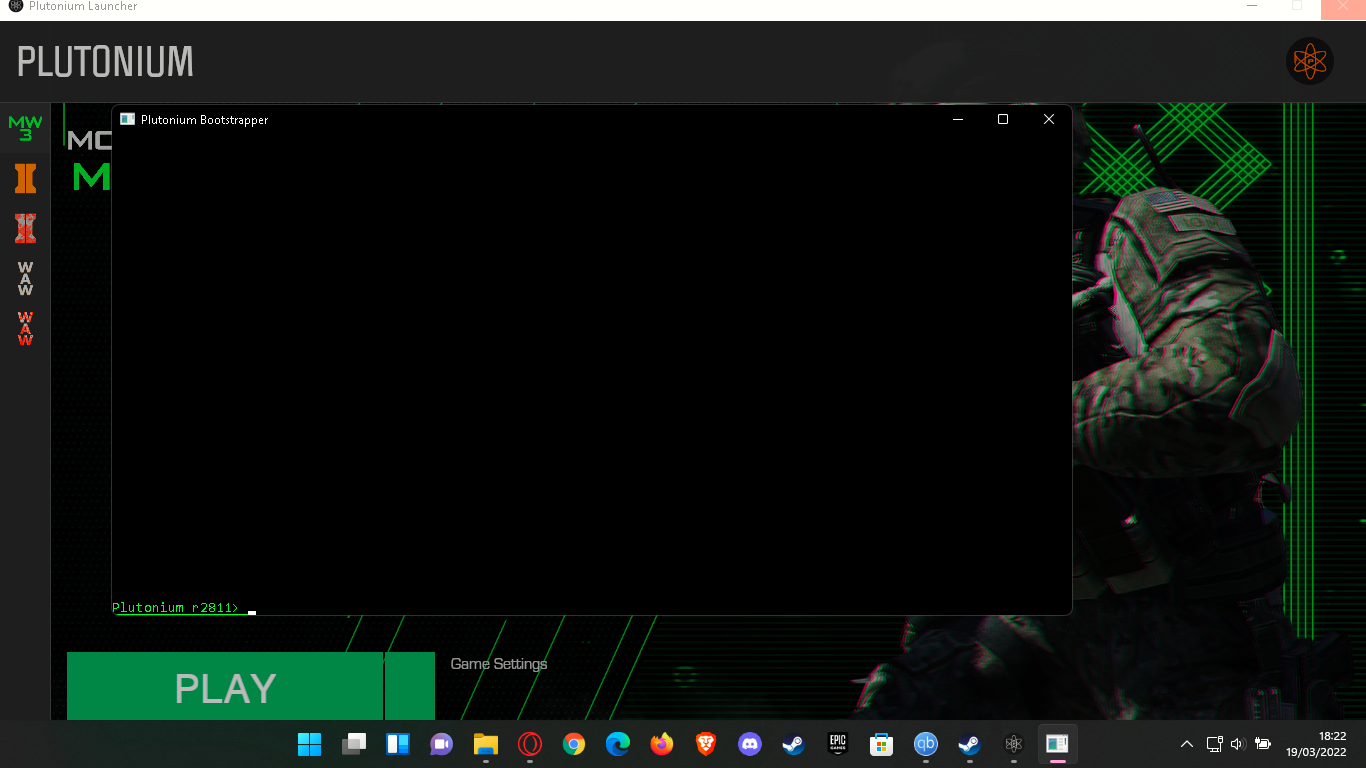Launch Microsoft Edge from taskbar
Screen dimensions: 1366x768
(617, 744)
